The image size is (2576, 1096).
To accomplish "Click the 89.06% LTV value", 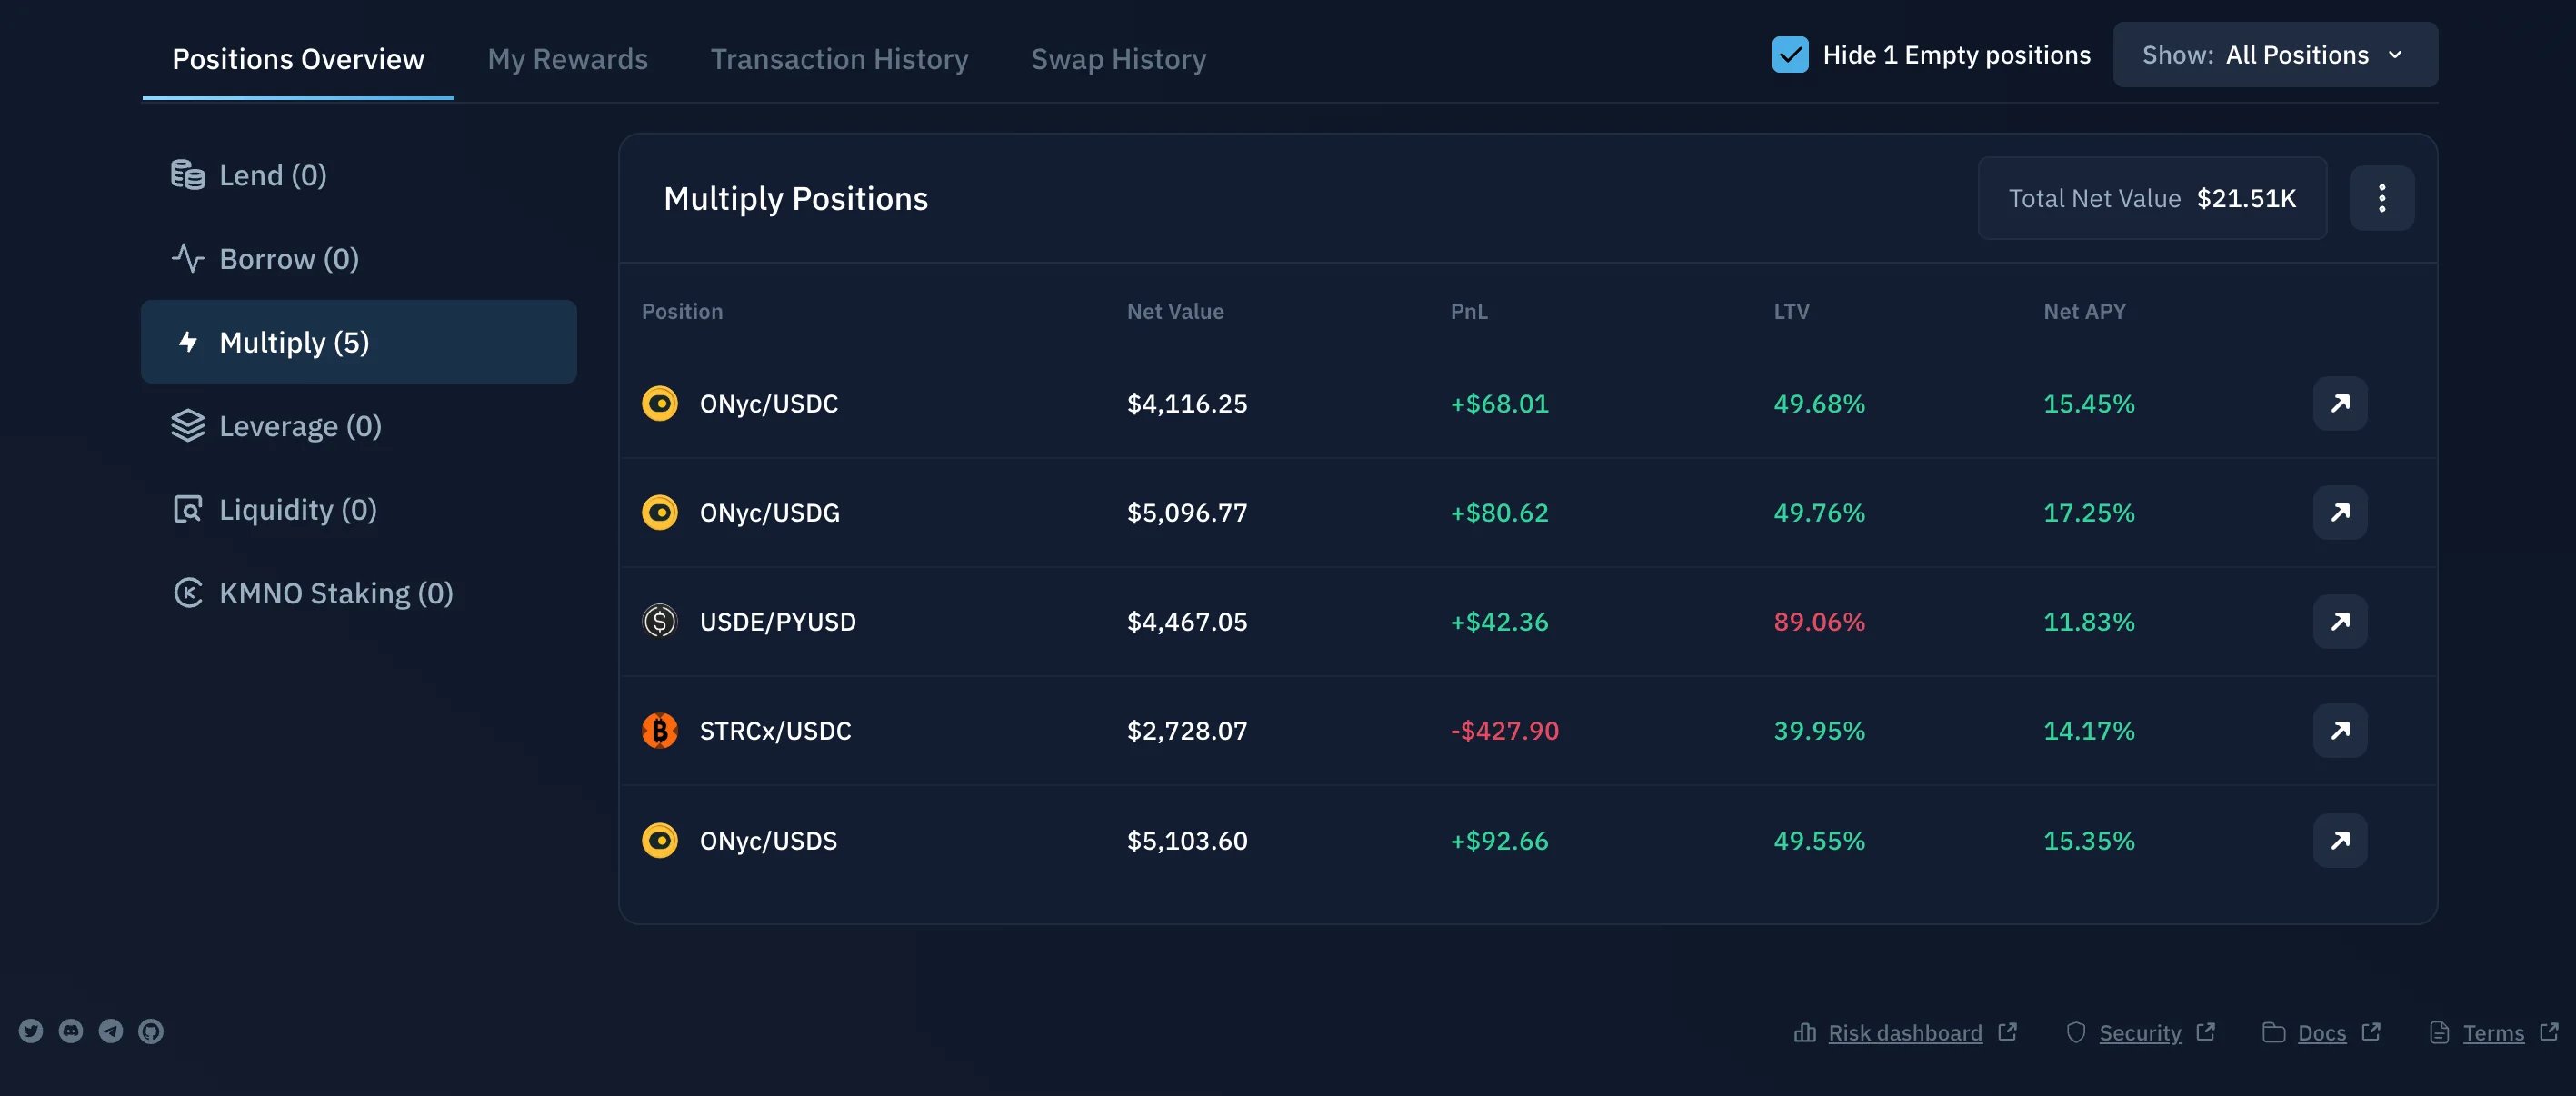I will coord(1819,621).
